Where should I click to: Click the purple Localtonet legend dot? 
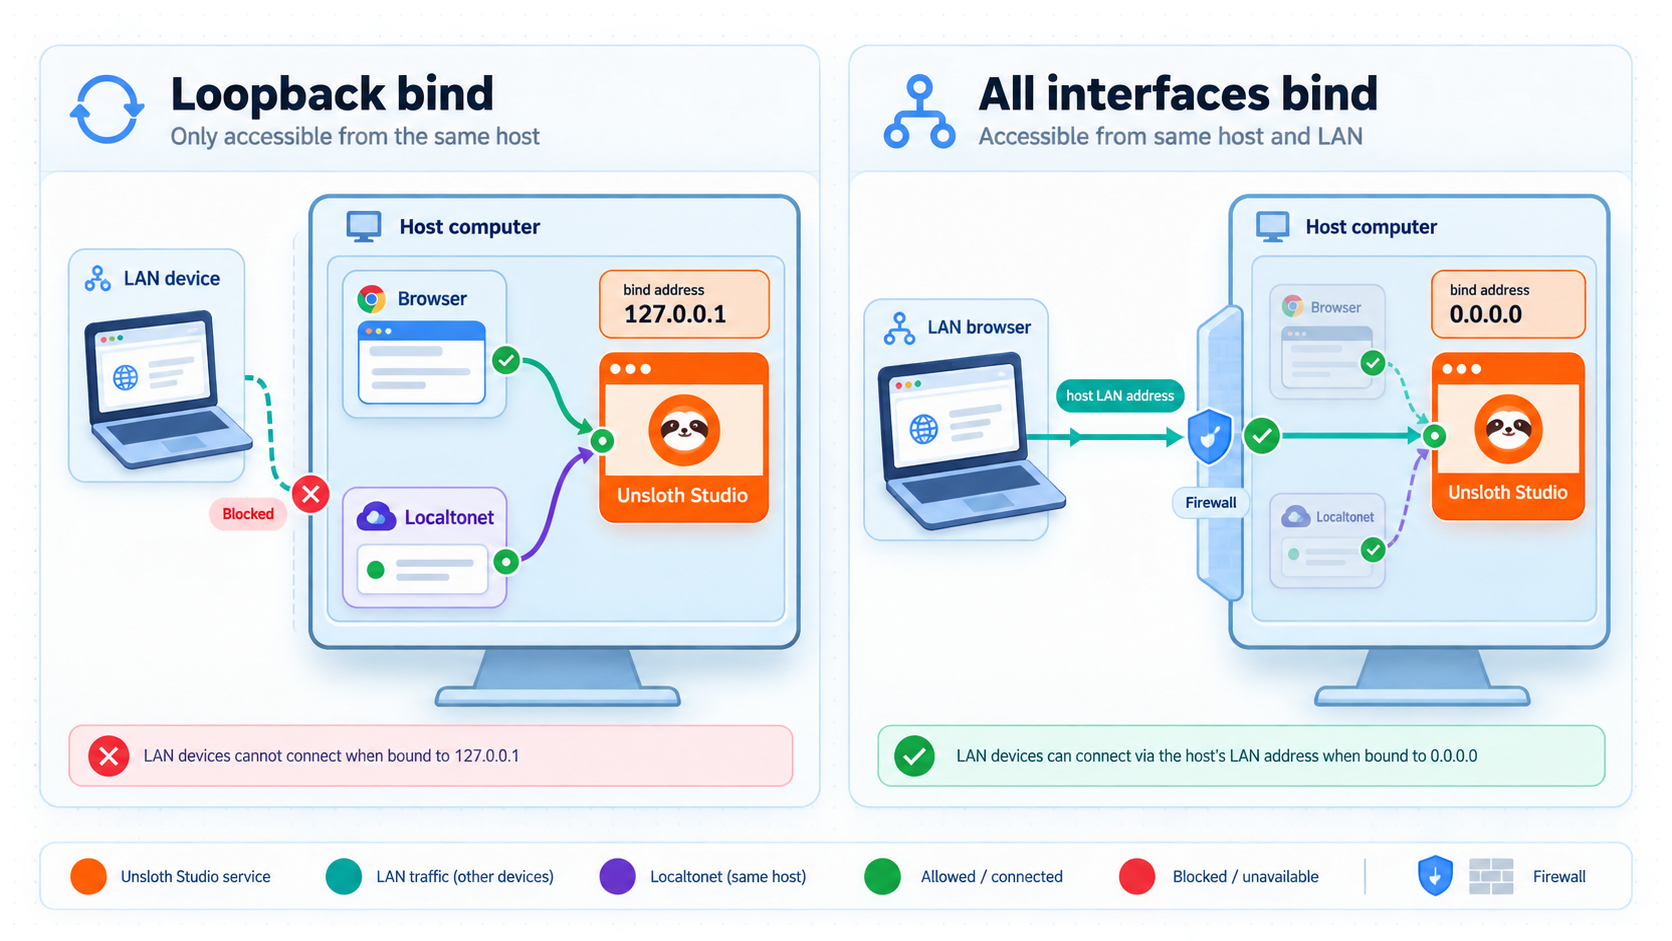click(x=617, y=876)
